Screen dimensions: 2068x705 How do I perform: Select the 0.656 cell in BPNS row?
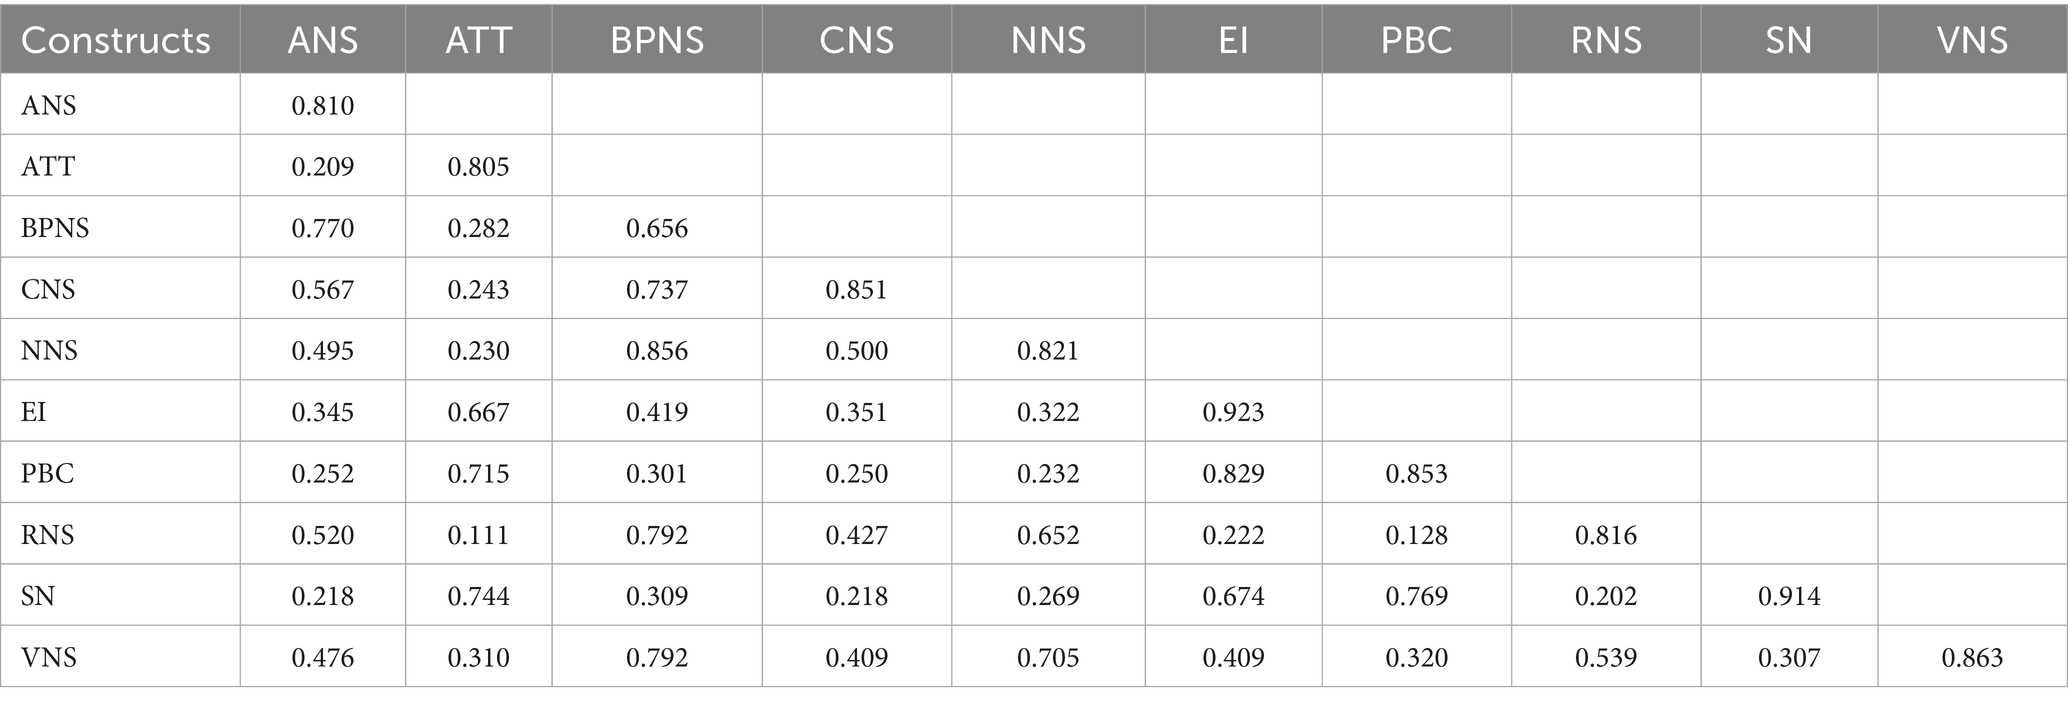pos(657,228)
